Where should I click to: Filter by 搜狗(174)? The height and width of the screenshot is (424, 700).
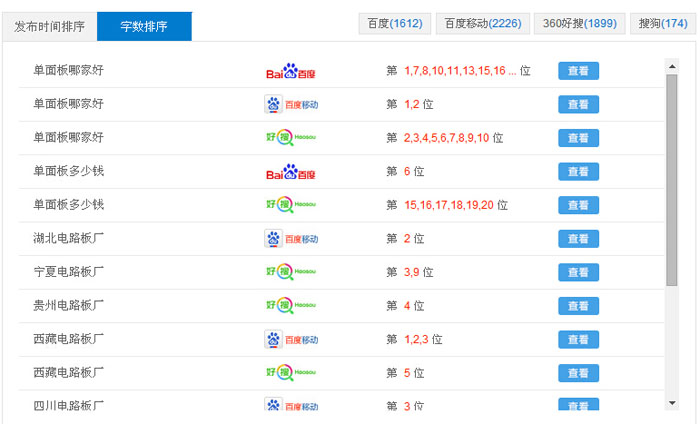tap(662, 24)
